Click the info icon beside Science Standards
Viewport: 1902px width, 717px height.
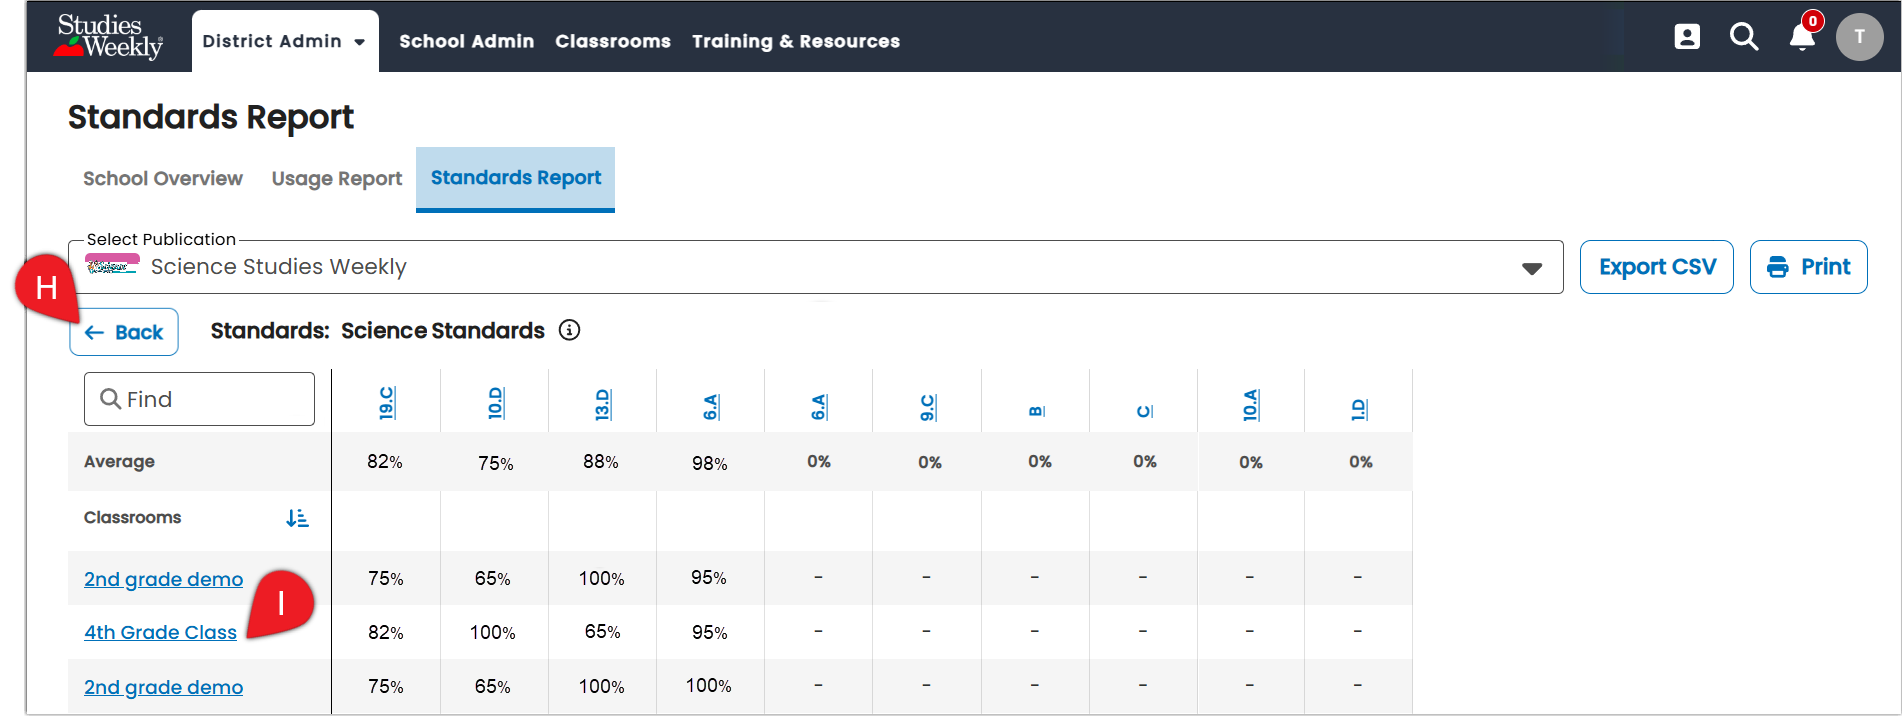tap(569, 330)
